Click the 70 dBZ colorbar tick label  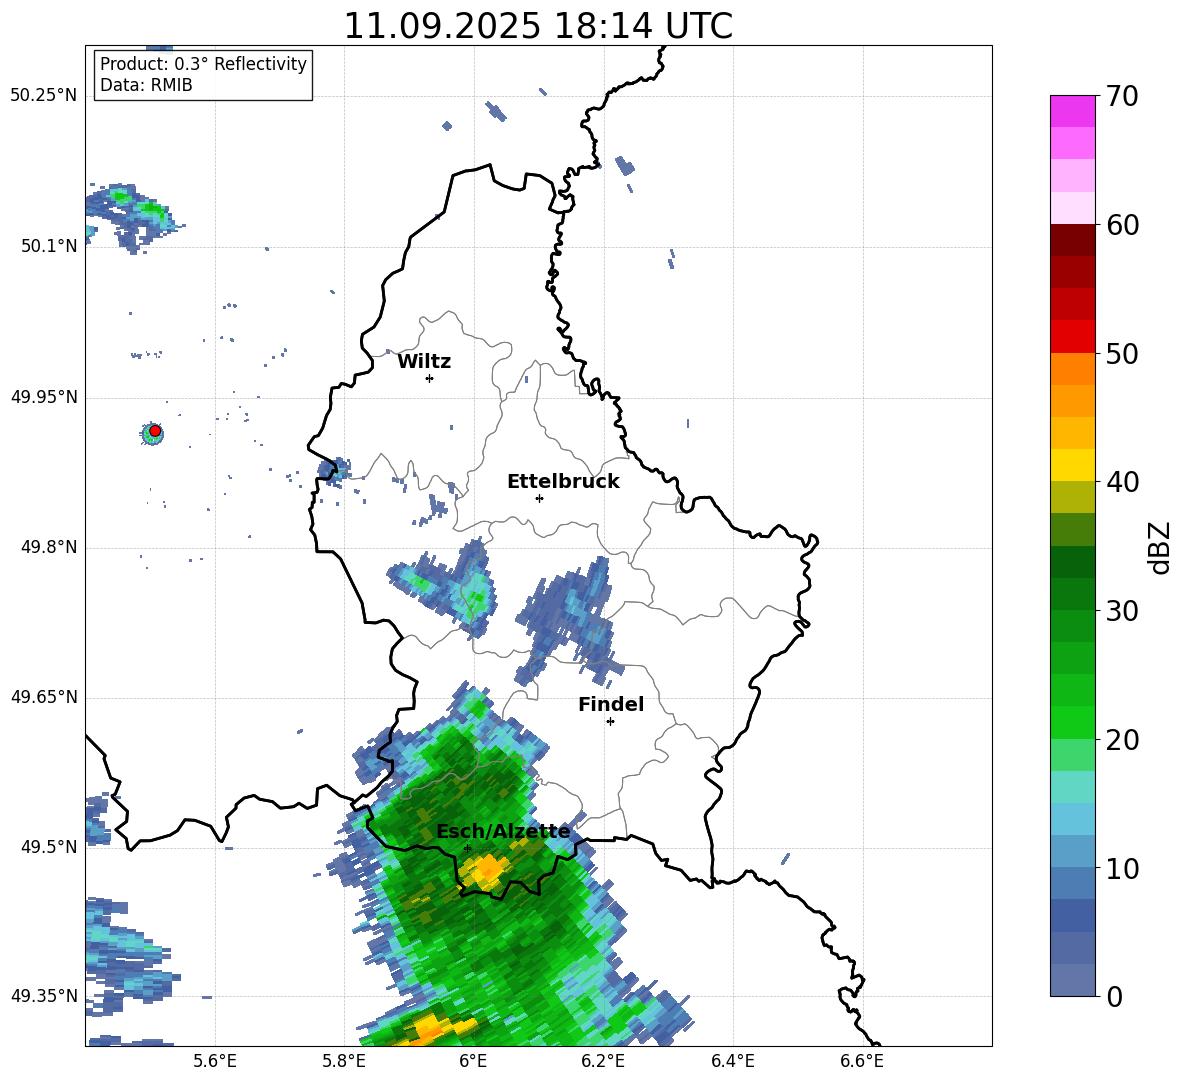click(x=1122, y=97)
